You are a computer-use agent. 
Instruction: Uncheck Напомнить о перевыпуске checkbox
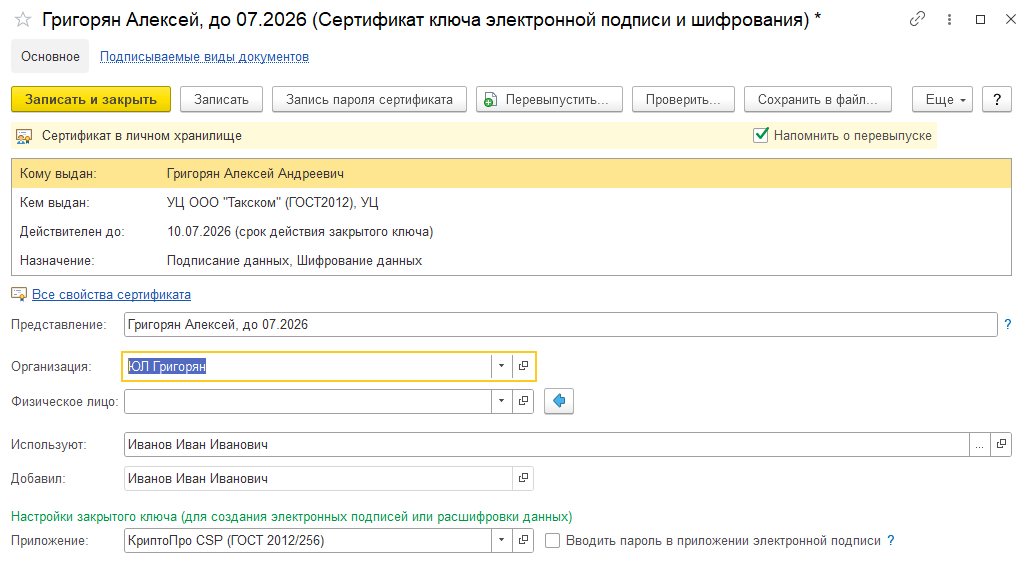(761, 135)
